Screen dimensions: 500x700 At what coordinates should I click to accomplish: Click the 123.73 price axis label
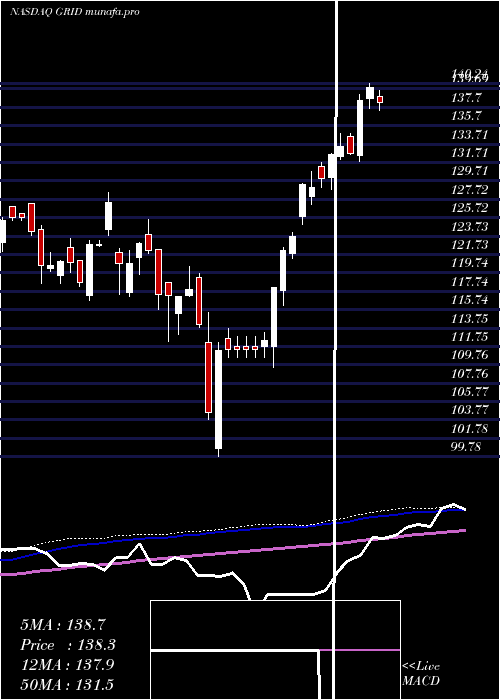pyautogui.click(x=469, y=226)
